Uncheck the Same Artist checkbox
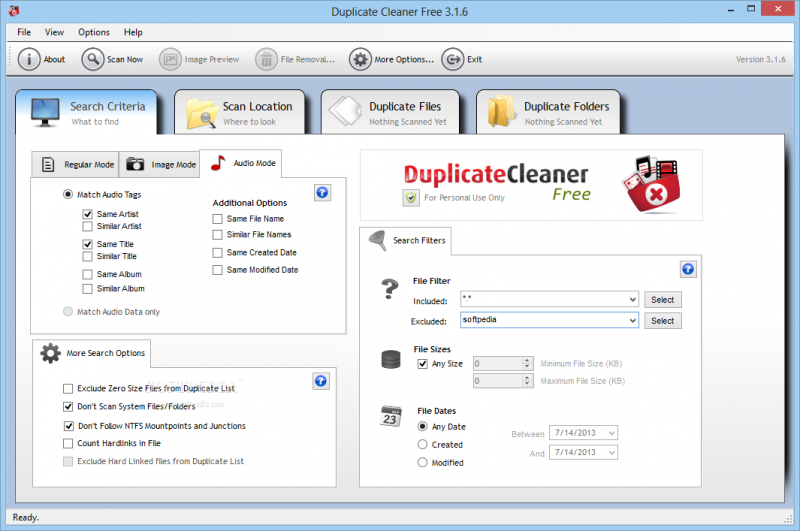The height and width of the screenshot is (531, 800). pyautogui.click(x=88, y=215)
